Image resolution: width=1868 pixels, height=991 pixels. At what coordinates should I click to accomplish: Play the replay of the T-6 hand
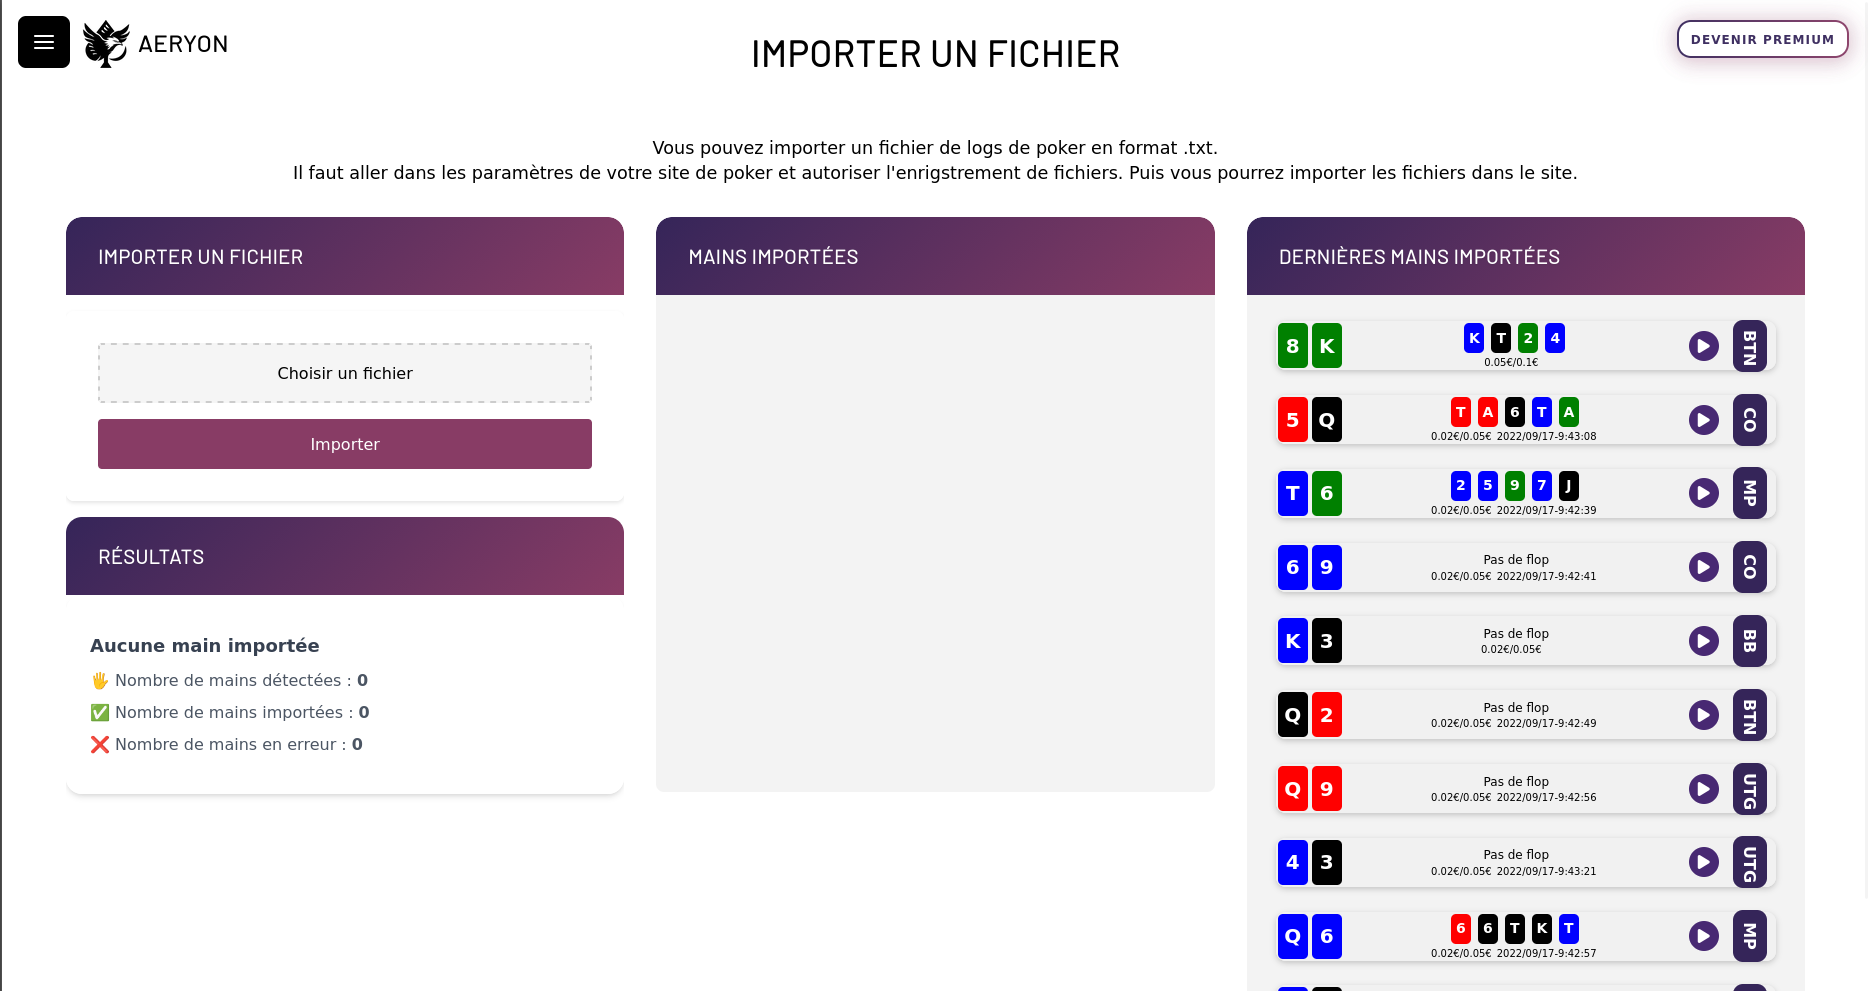tap(1703, 493)
